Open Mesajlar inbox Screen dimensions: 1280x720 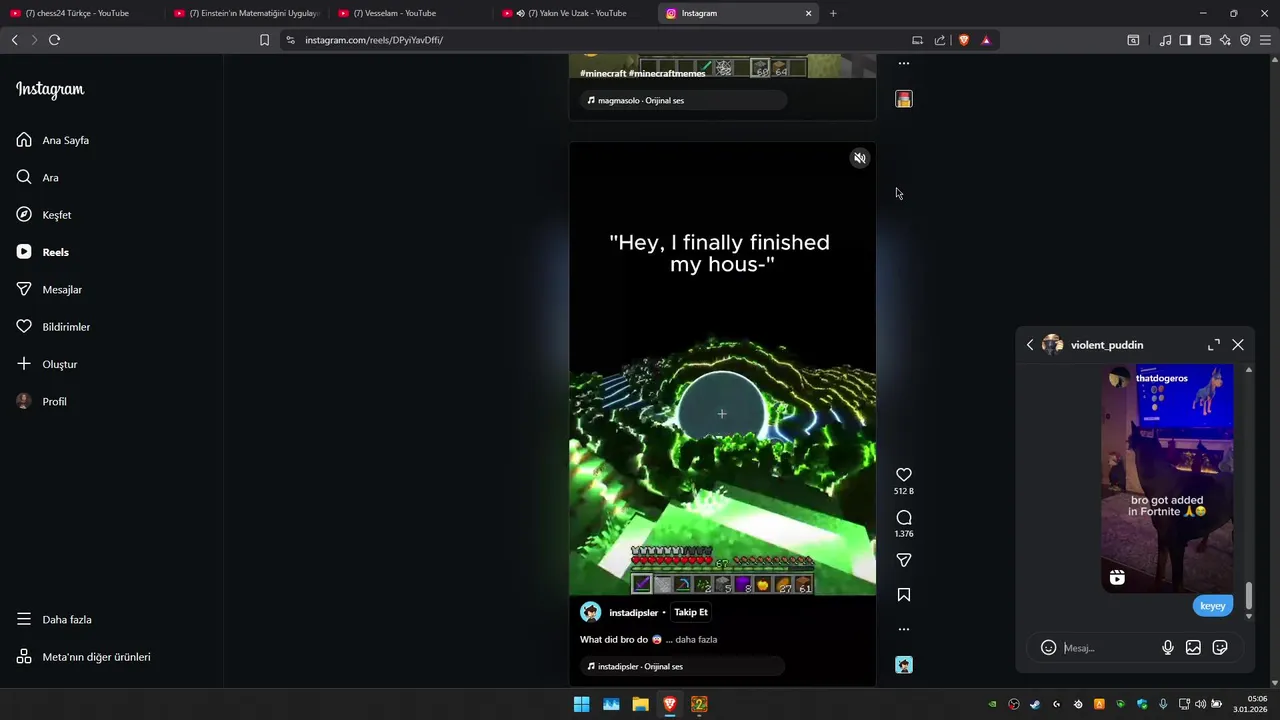coord(49,289)
